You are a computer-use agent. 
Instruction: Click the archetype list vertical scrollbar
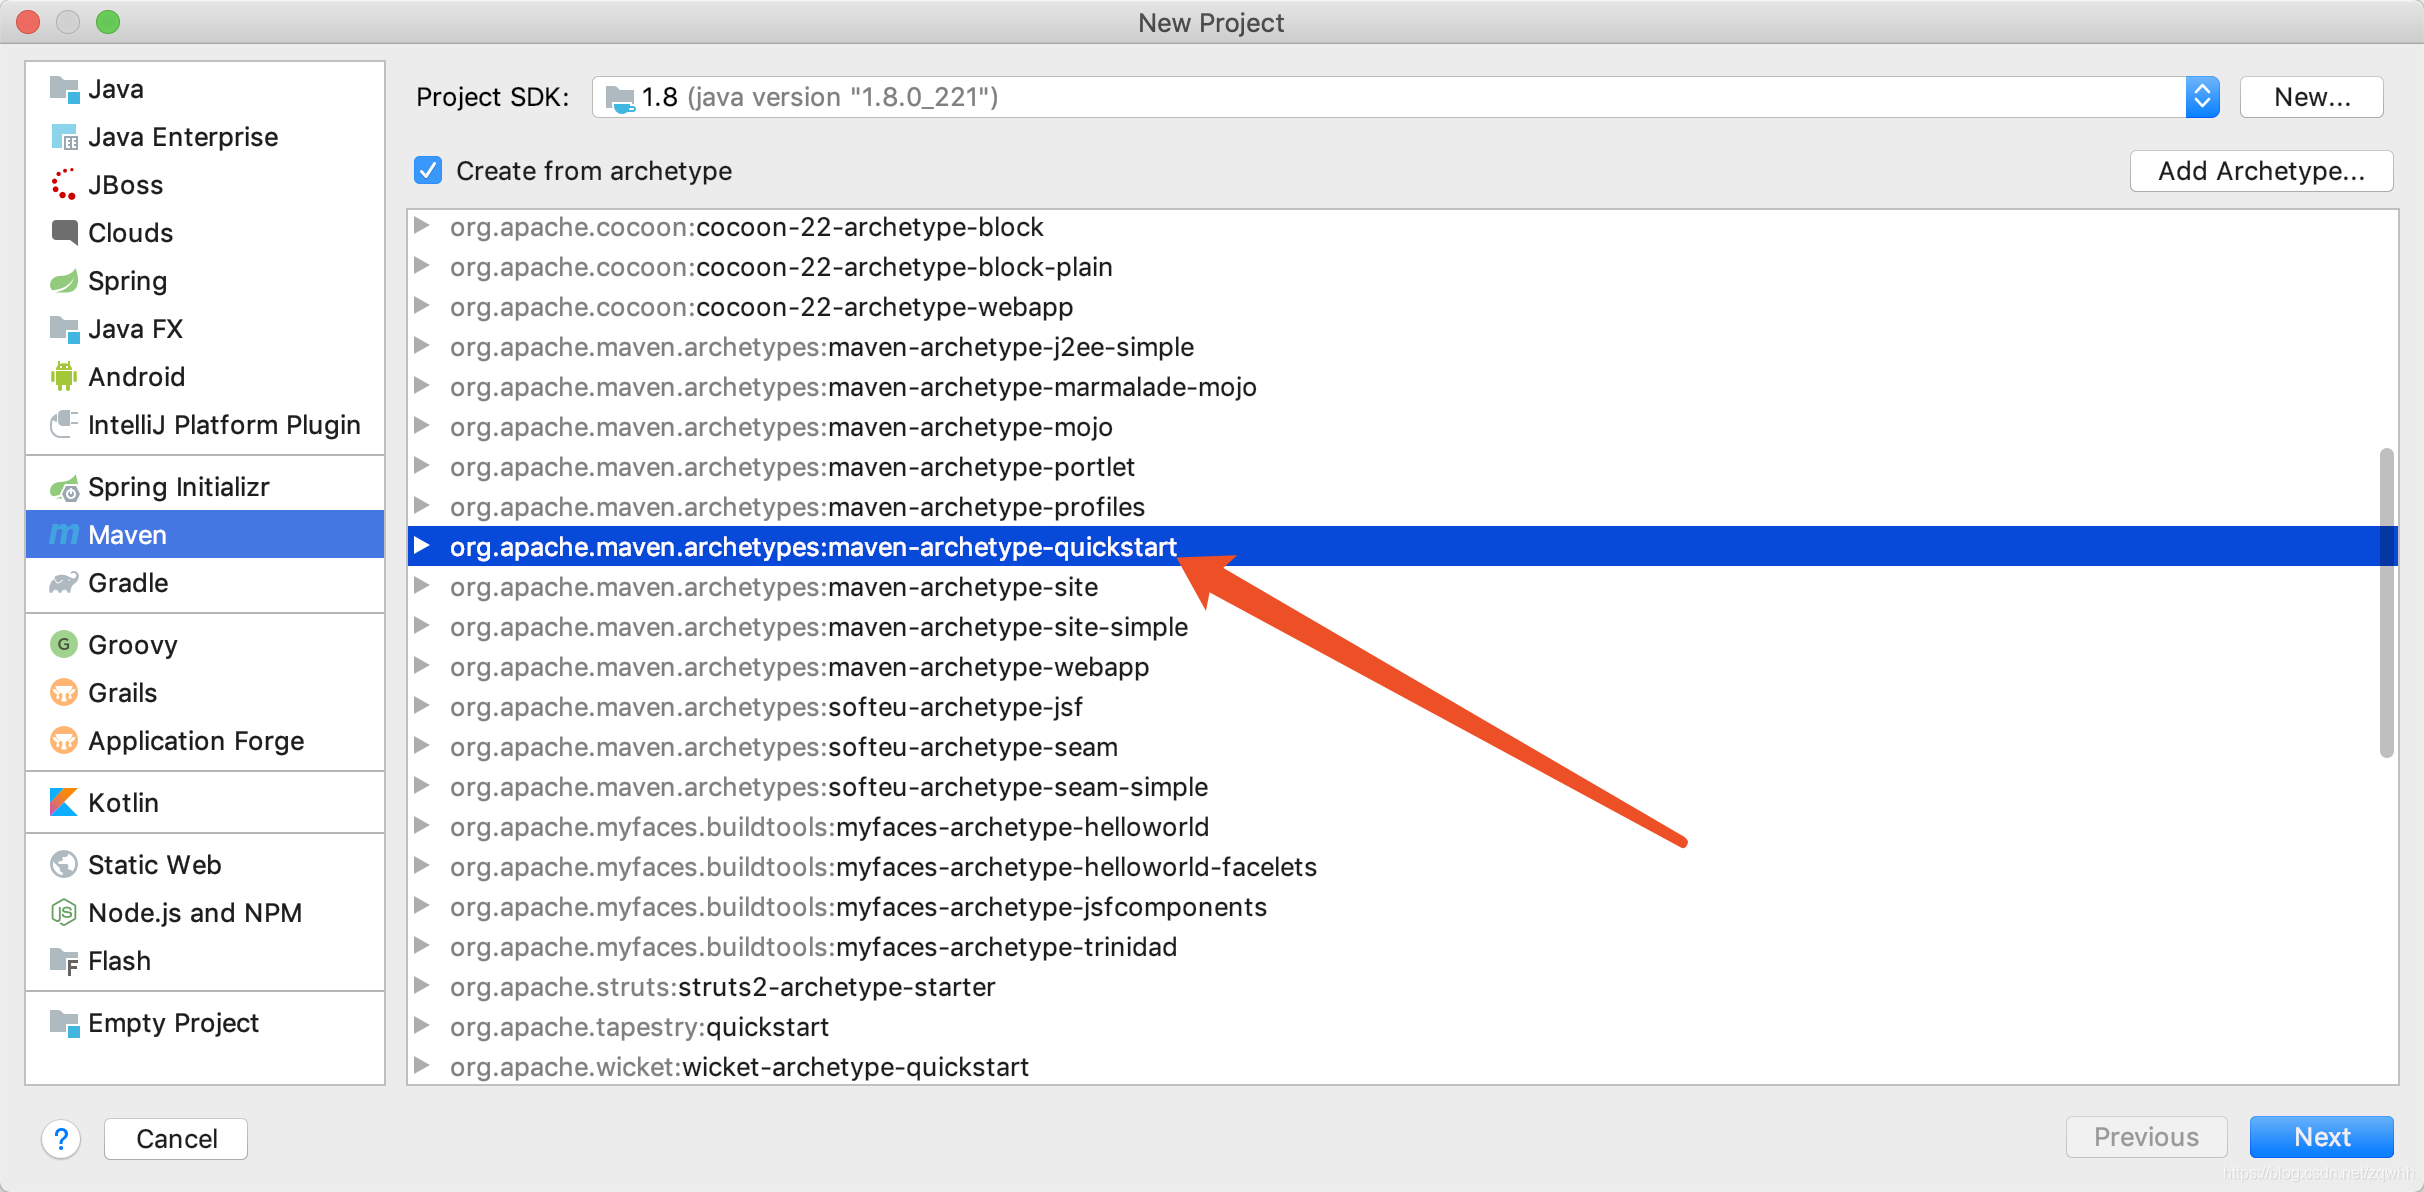pyautogui.click(x=2386, y=603)
